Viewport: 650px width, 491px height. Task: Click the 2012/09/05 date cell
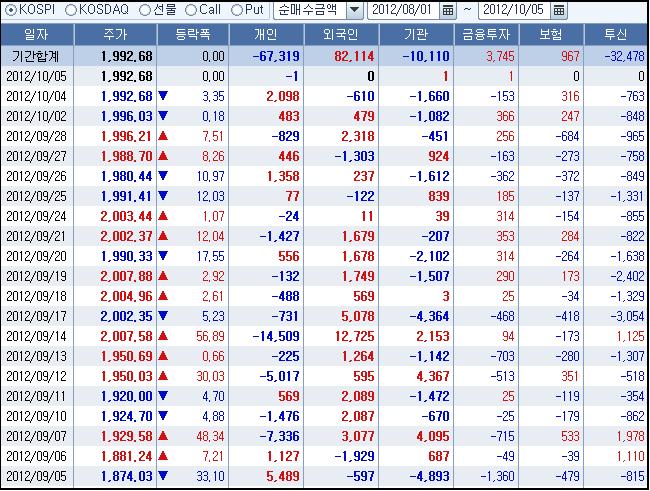36,476
